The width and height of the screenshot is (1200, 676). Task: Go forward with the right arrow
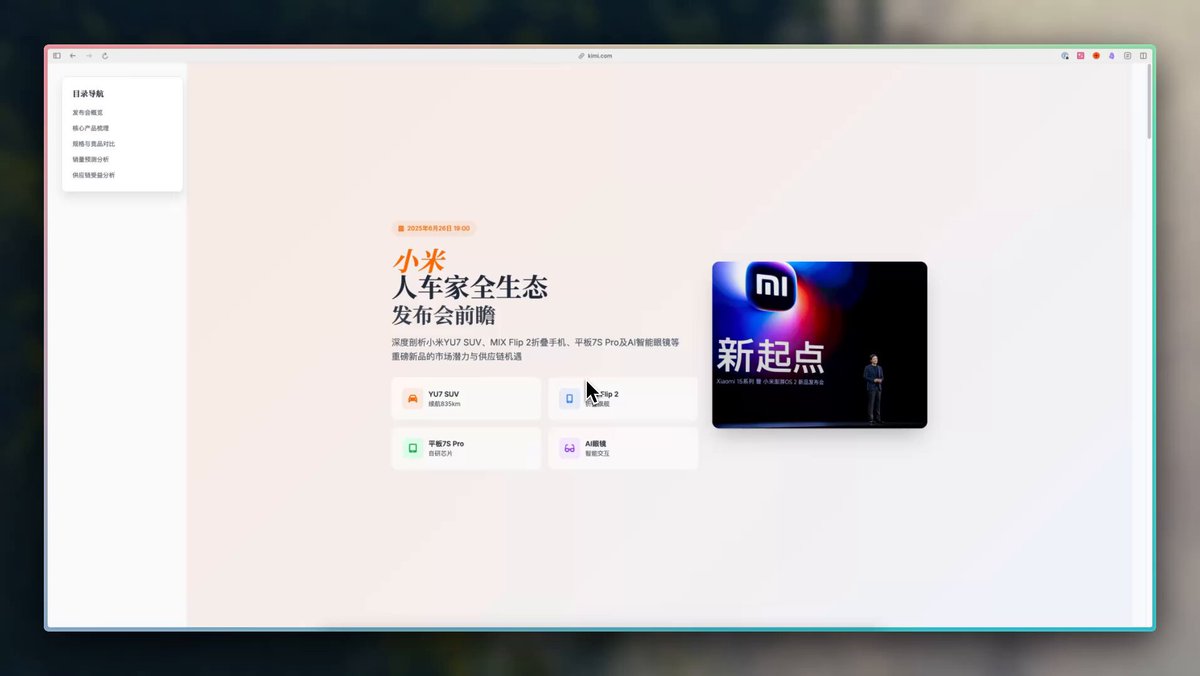coord(89,56)
